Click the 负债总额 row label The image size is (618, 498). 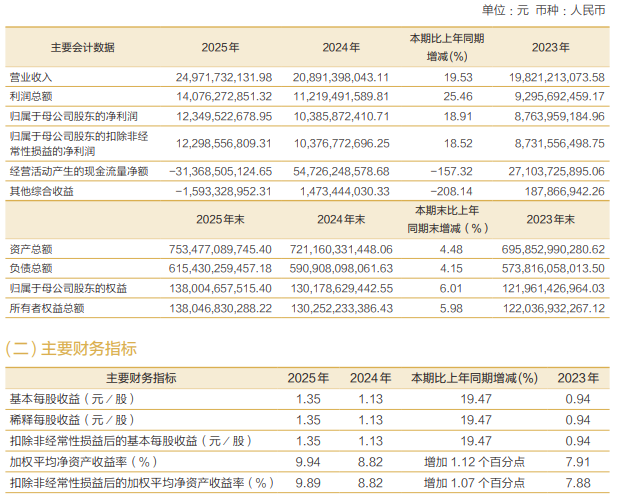pyautogui.click(x=31, y=269)
